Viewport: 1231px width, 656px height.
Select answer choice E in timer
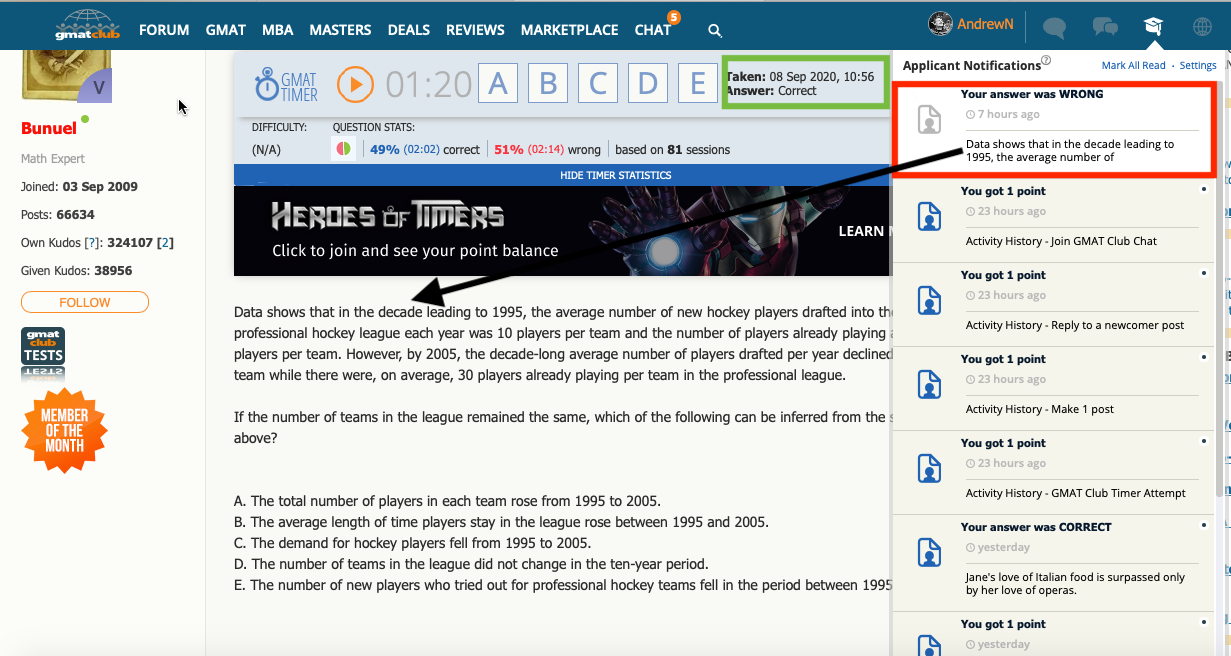coord(698,84)
